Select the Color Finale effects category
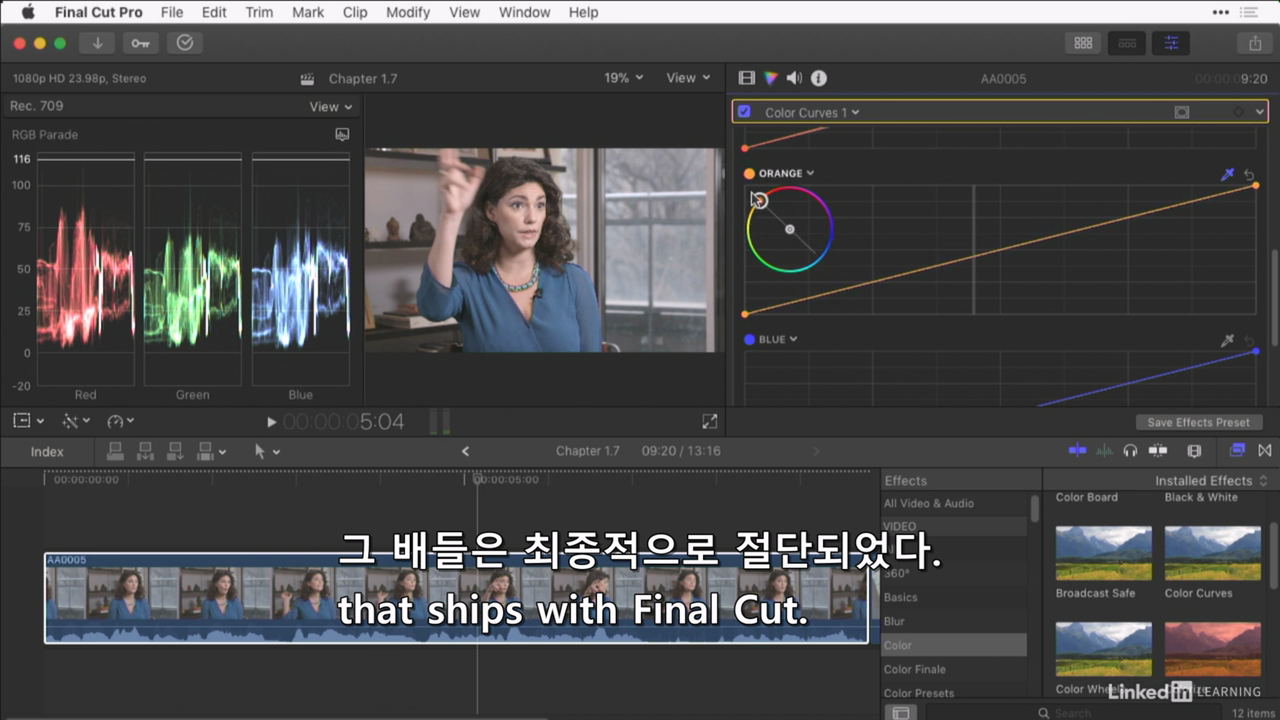This screenshot has height=720, width=1280. 914,669
